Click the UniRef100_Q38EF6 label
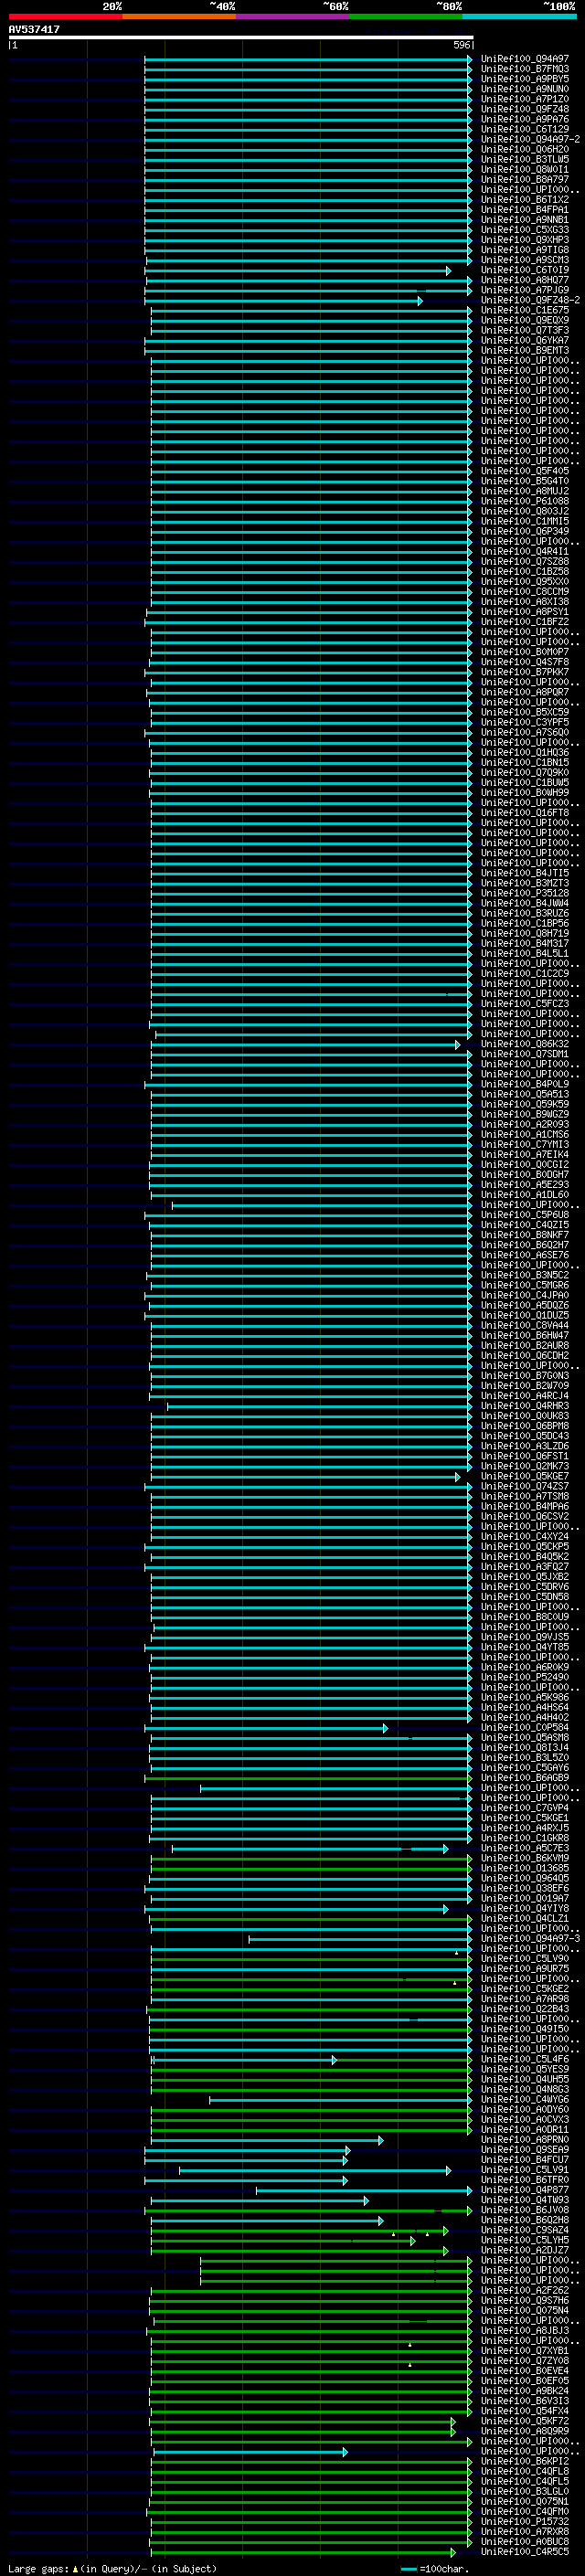Viewport: 585px width, 2576px height. pyautogui.click(x=525, y=1888)
